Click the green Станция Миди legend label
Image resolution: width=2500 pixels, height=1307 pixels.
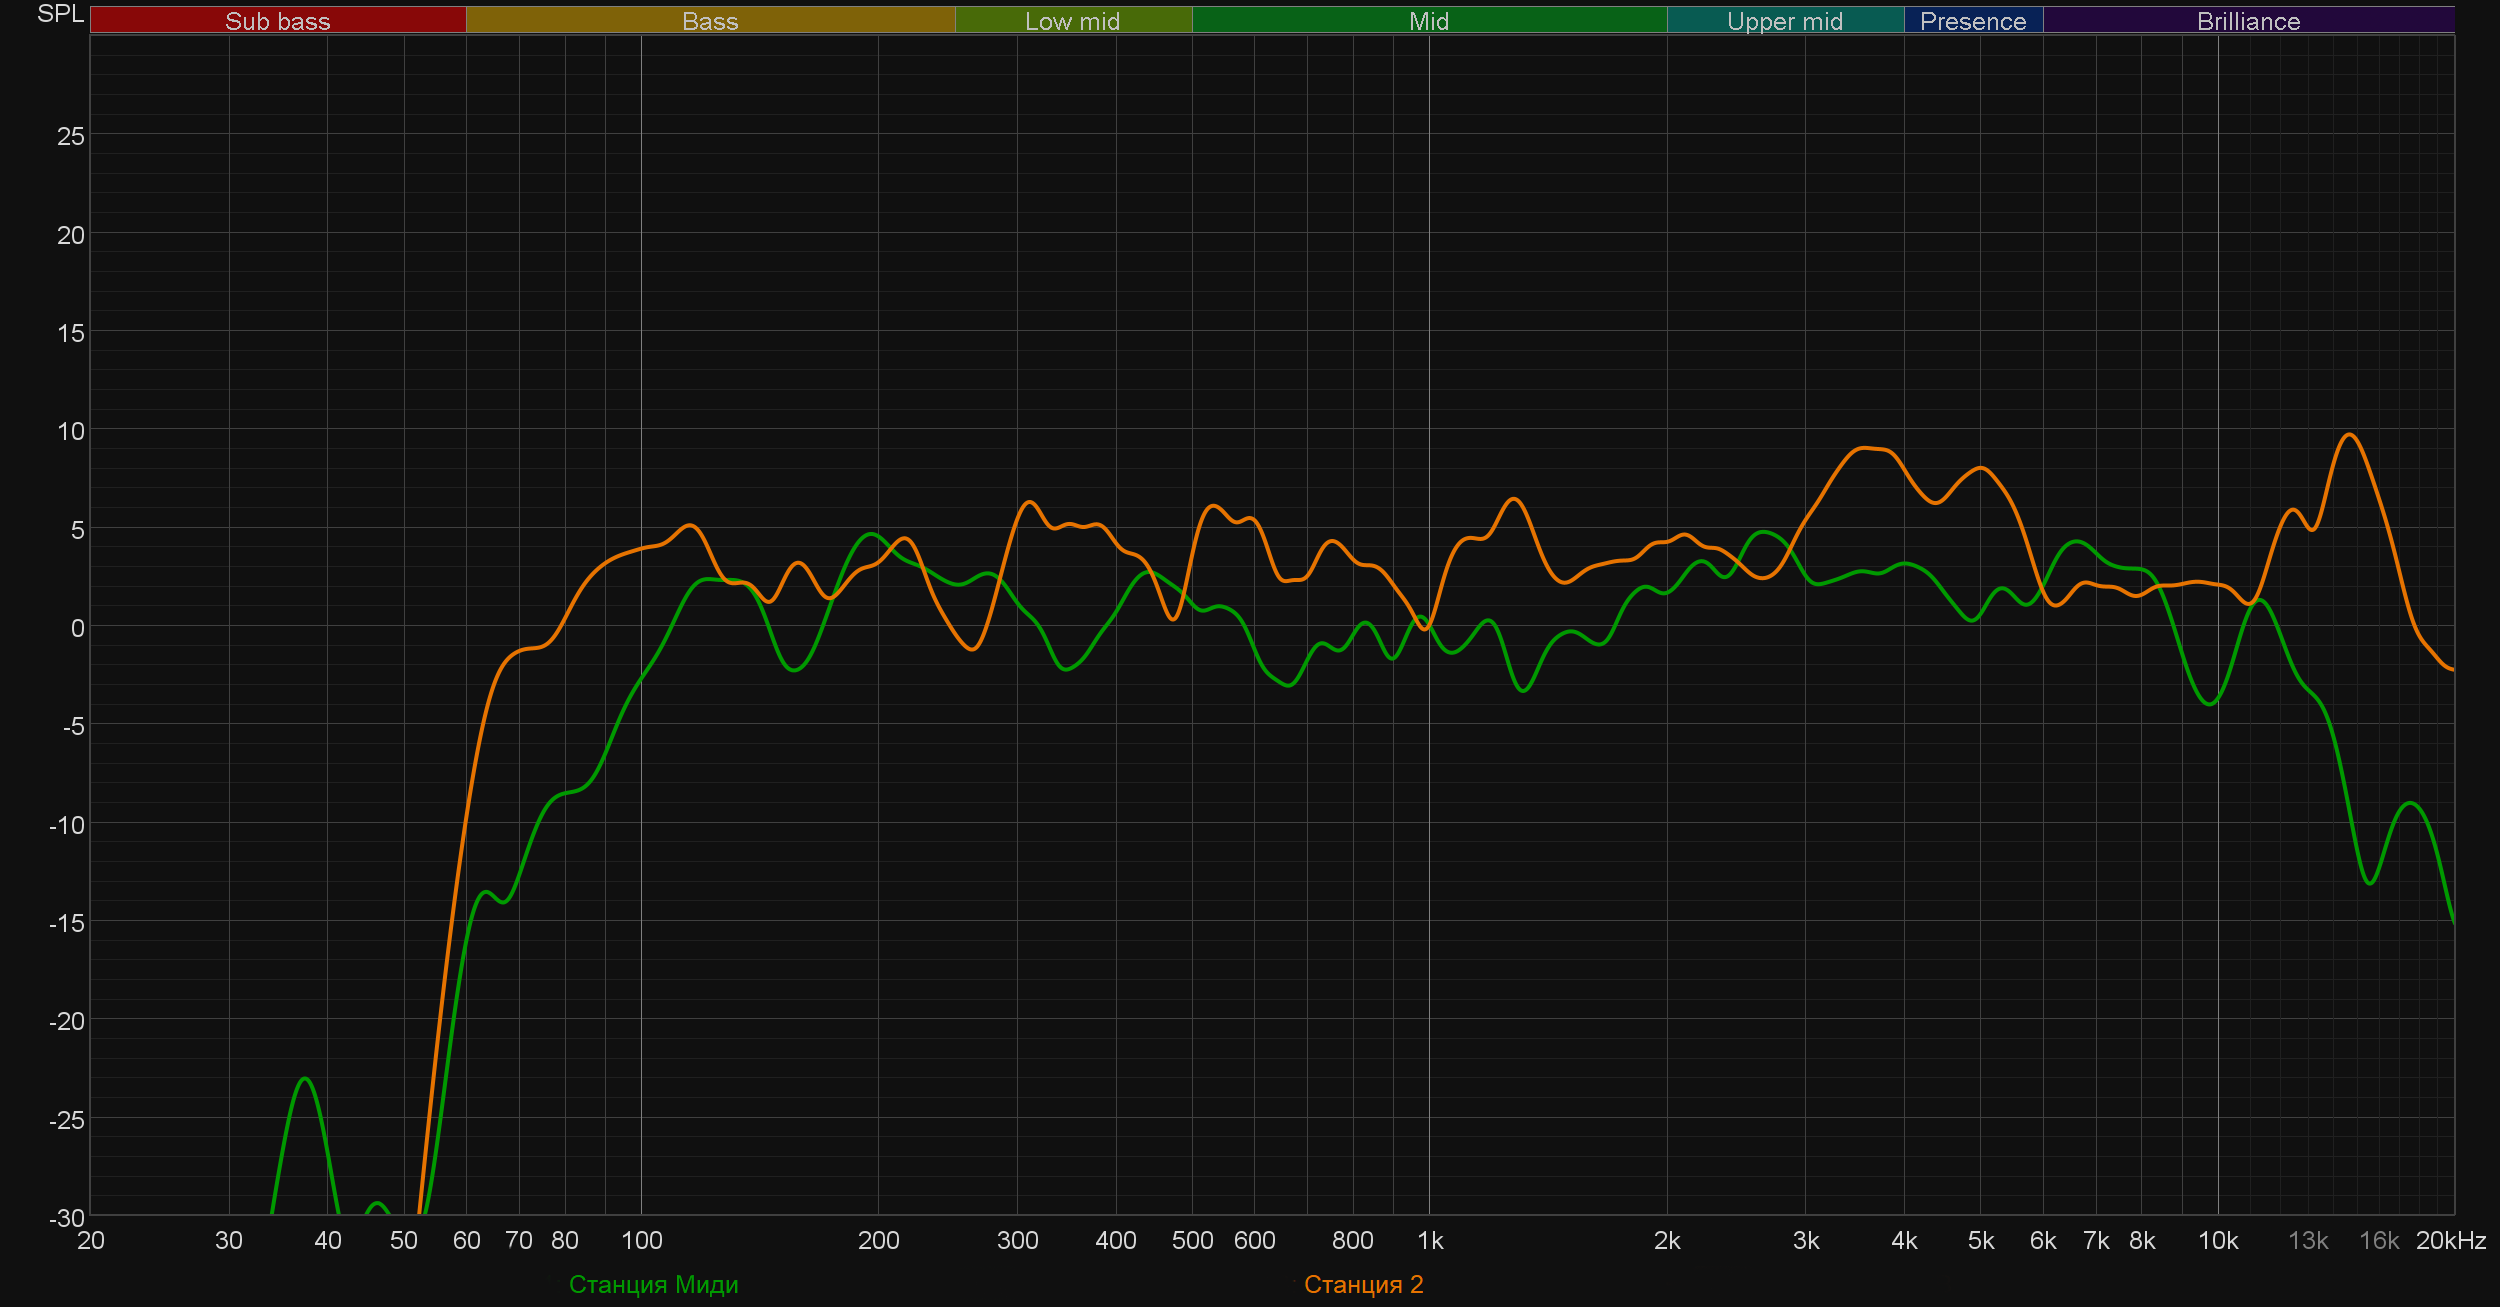tap(653, 1285)
